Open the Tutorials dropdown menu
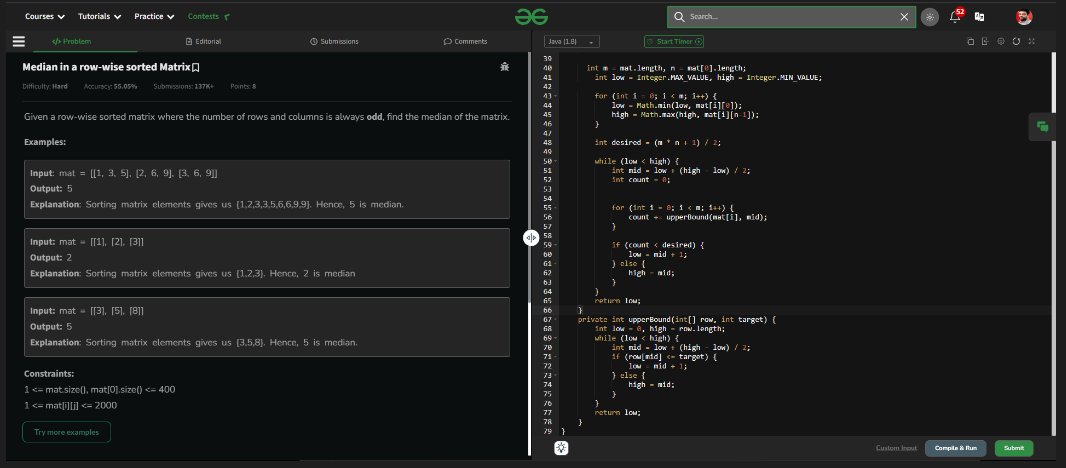The height and width of the screenshot is (468, 1066). tap(99, 16)
